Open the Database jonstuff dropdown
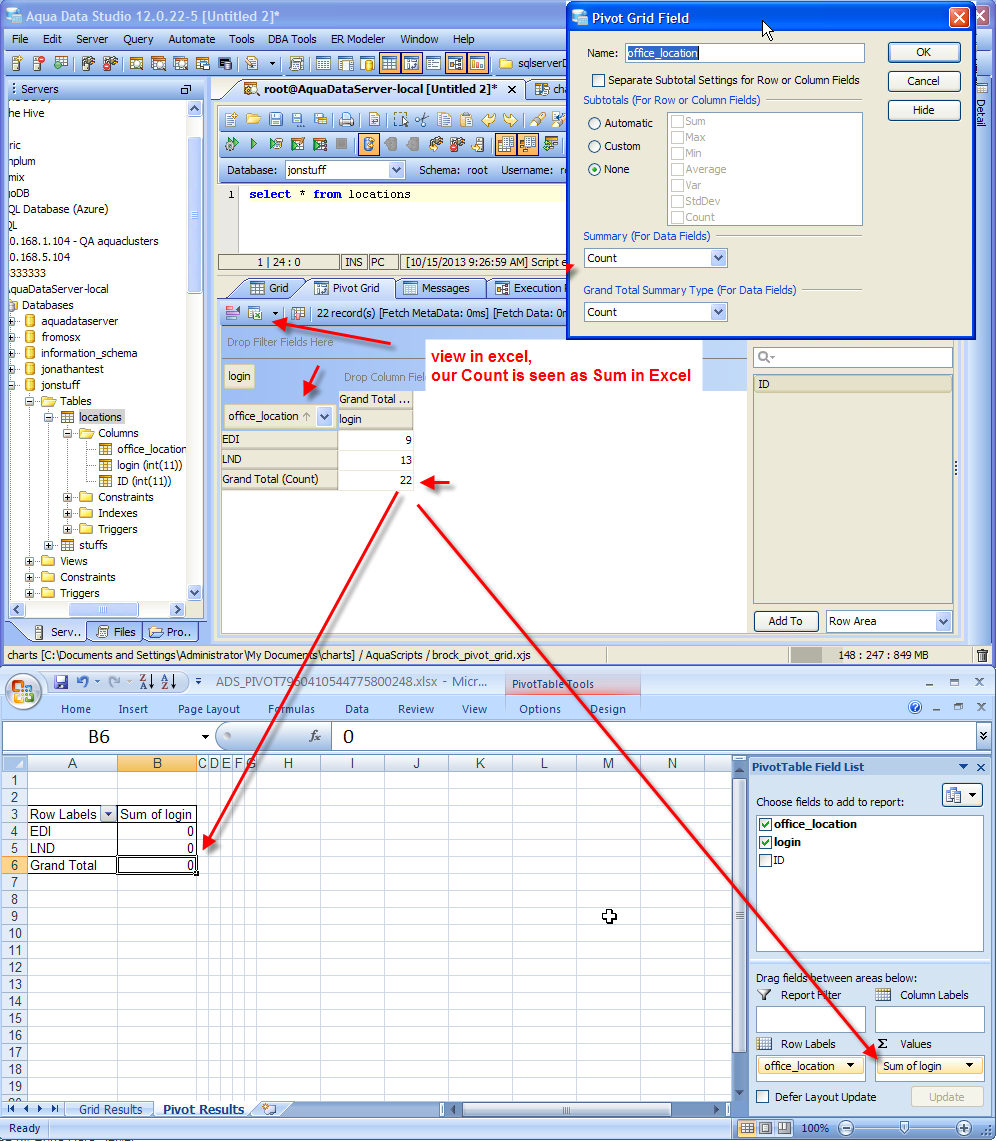Screen dimensions: 996x1141 tap(397, 170)
